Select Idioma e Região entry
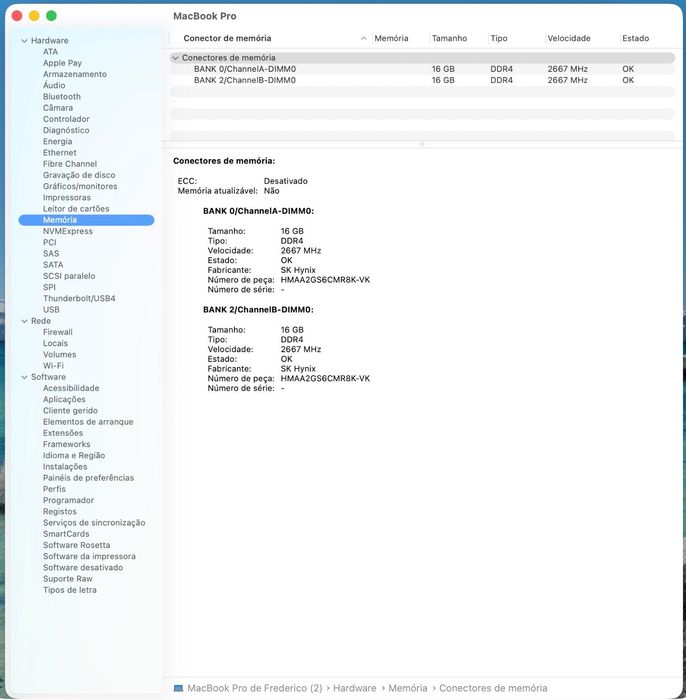Screen dimensions: 686x700 tap(74, 455)
